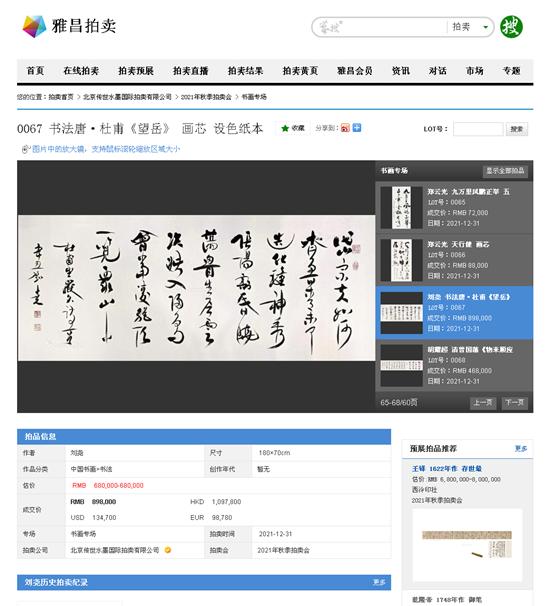The height and width of the screenshot is (606, 550).
Task: Click title of LOT 0068 listing
Action: click(470, 349)
